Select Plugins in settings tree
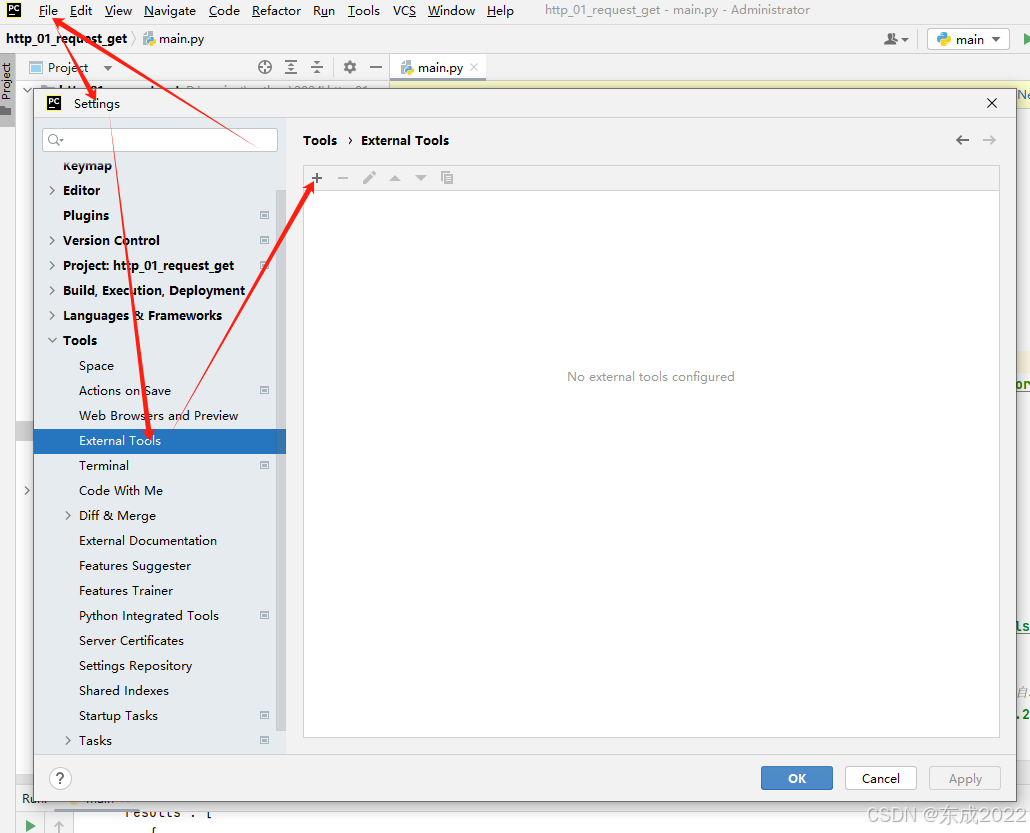Image resolution: width=1030 pixels, height=833 pixels. [x=86, y=215]
